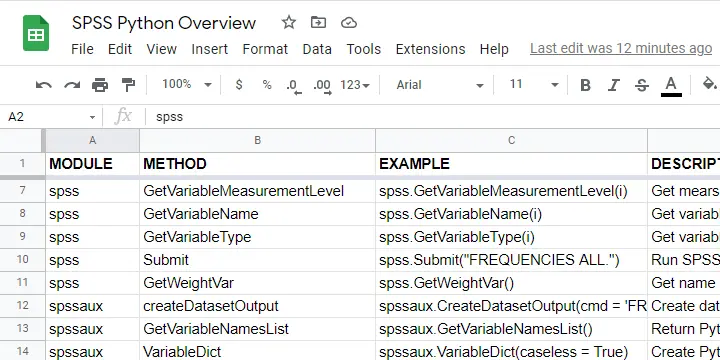The height and width of the screenshot is (360, 720).
Task: Format as currency with dollar icon
Action: 239,85
